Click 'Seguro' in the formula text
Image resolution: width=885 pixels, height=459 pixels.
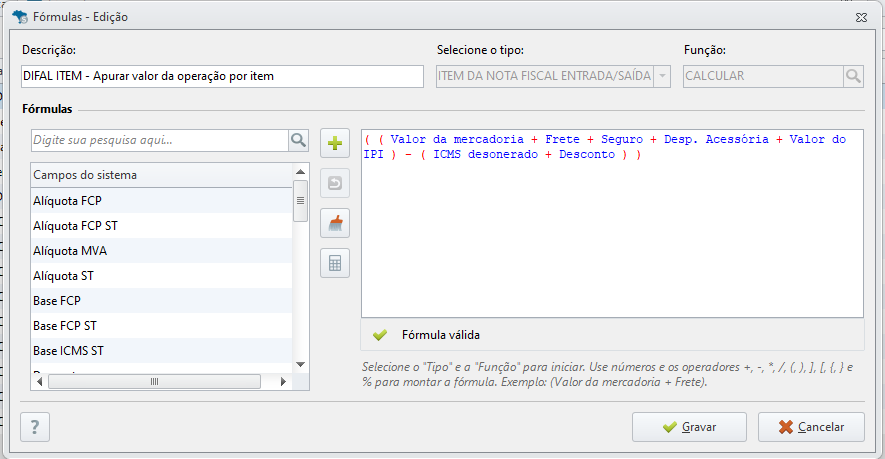point(622,139)
